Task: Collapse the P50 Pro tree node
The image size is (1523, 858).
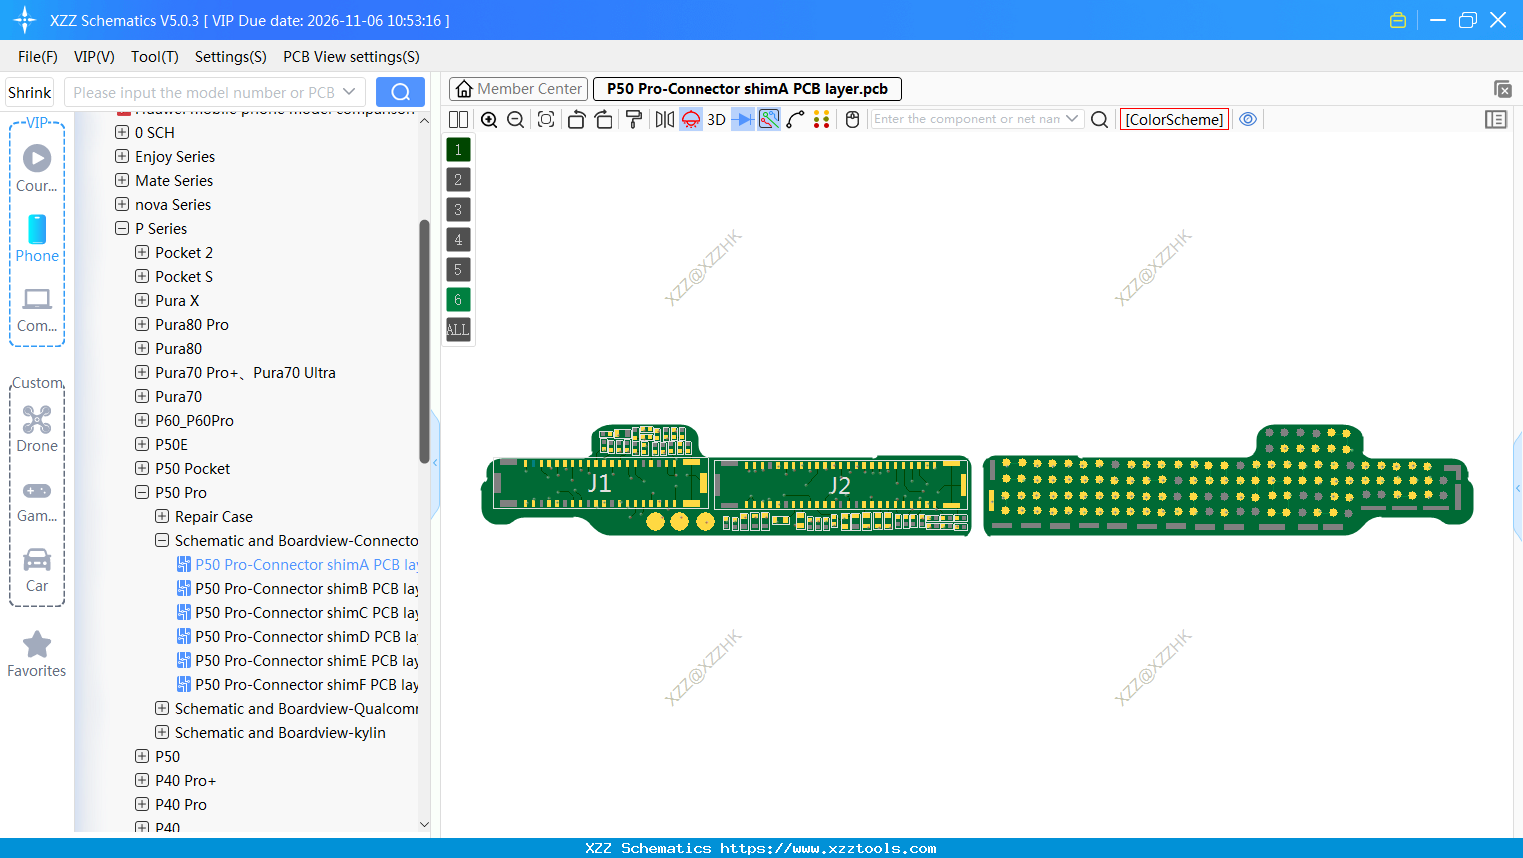Action: coord(142,492)
